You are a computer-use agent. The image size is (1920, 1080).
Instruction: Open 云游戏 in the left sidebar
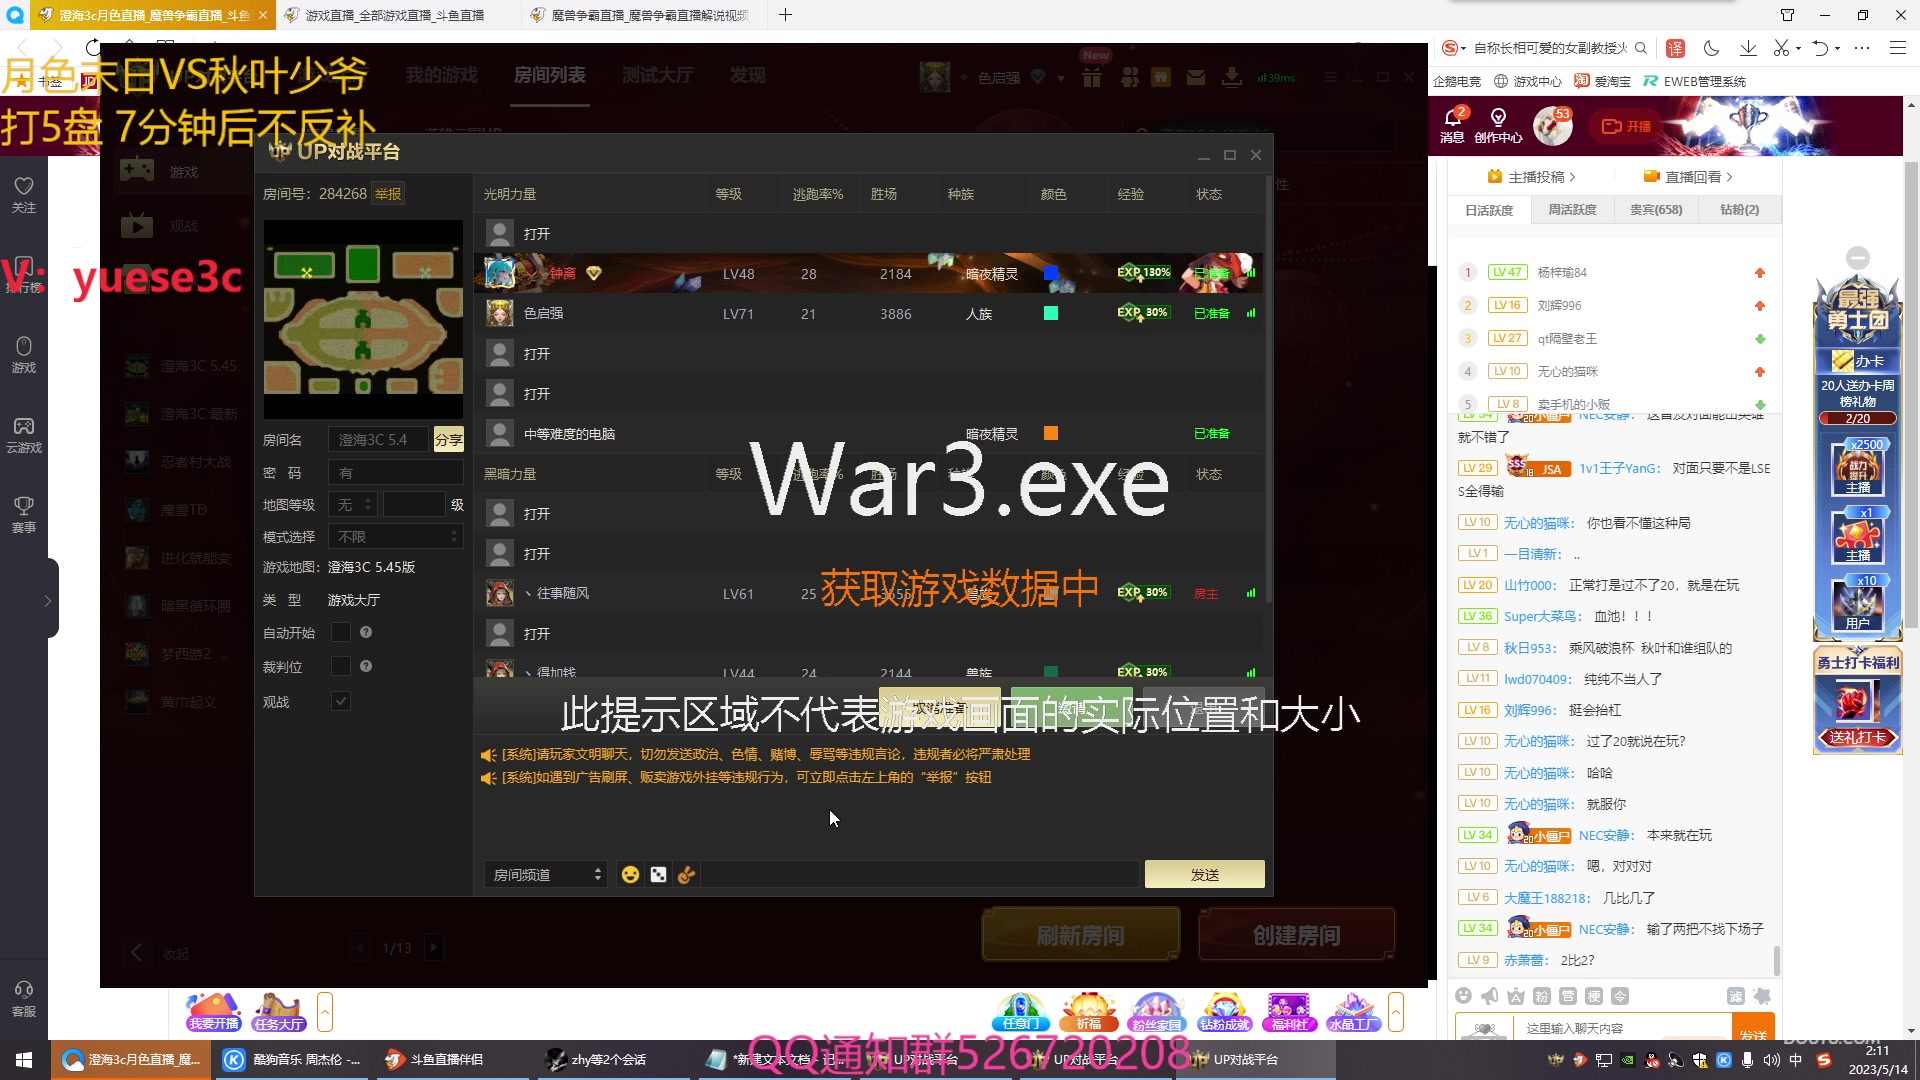(x=24, y=434)
